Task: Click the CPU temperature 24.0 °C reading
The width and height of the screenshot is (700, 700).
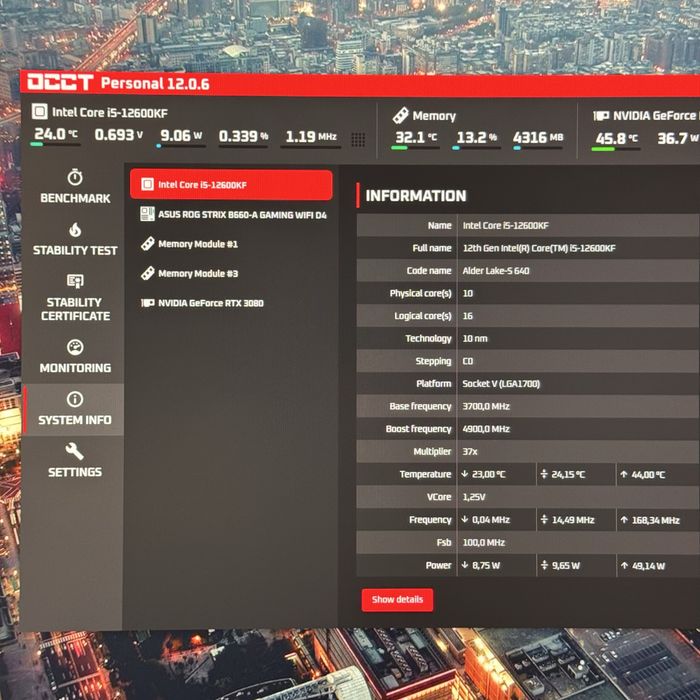Action: pyautogui.click(x=56, y=133)
